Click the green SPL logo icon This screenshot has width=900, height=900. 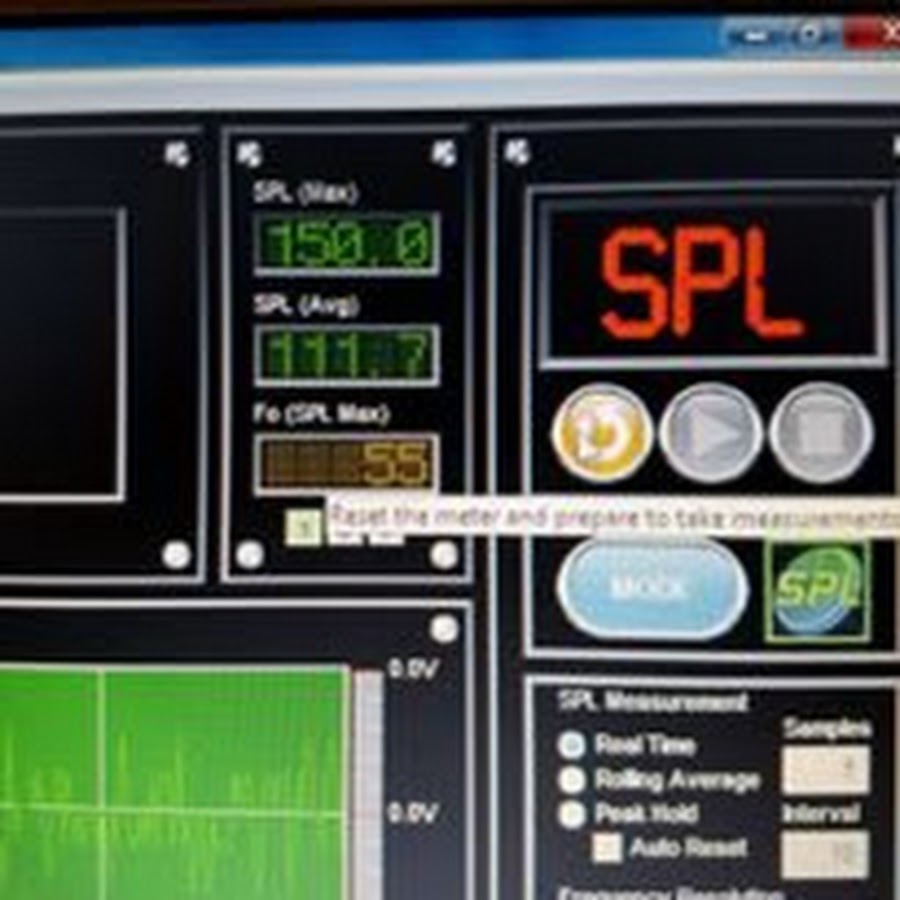pyautogui.click(x=817, y=591)
